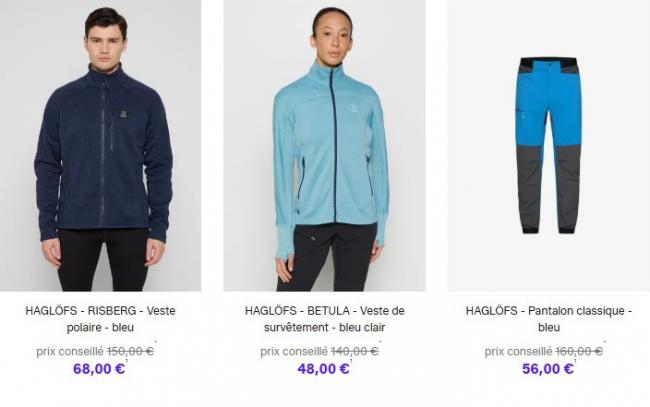Screen dimensions: 650x407
Task: Click the footnote marker beside 160,00 €
Action: pyautogui.click(x=604, y=342)
